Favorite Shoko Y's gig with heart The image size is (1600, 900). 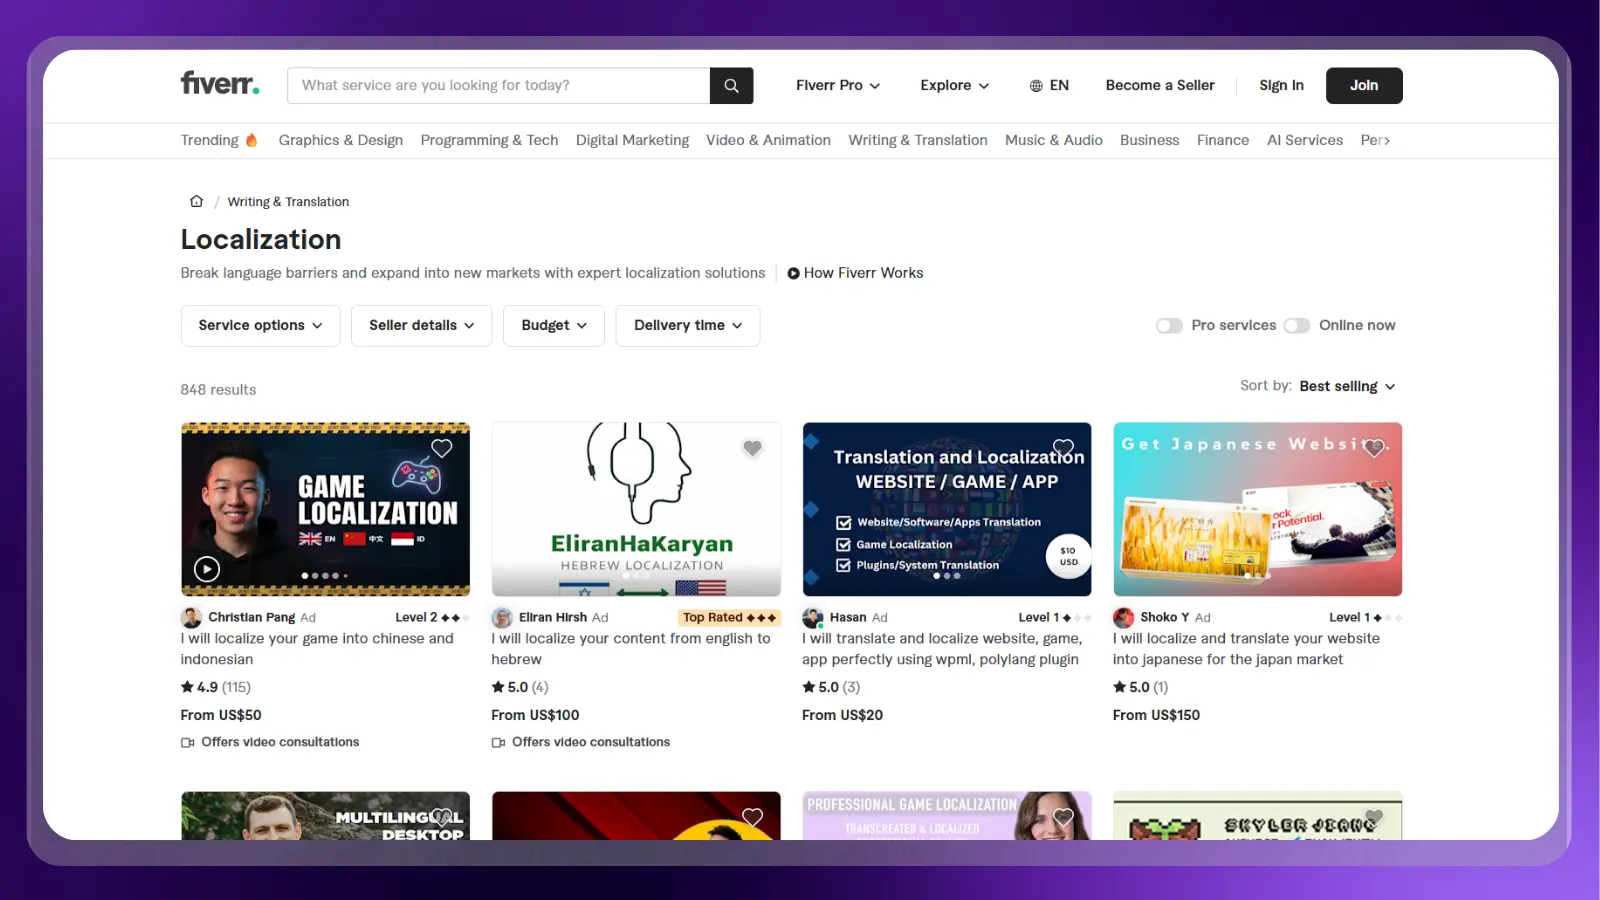pos(1374,448)
